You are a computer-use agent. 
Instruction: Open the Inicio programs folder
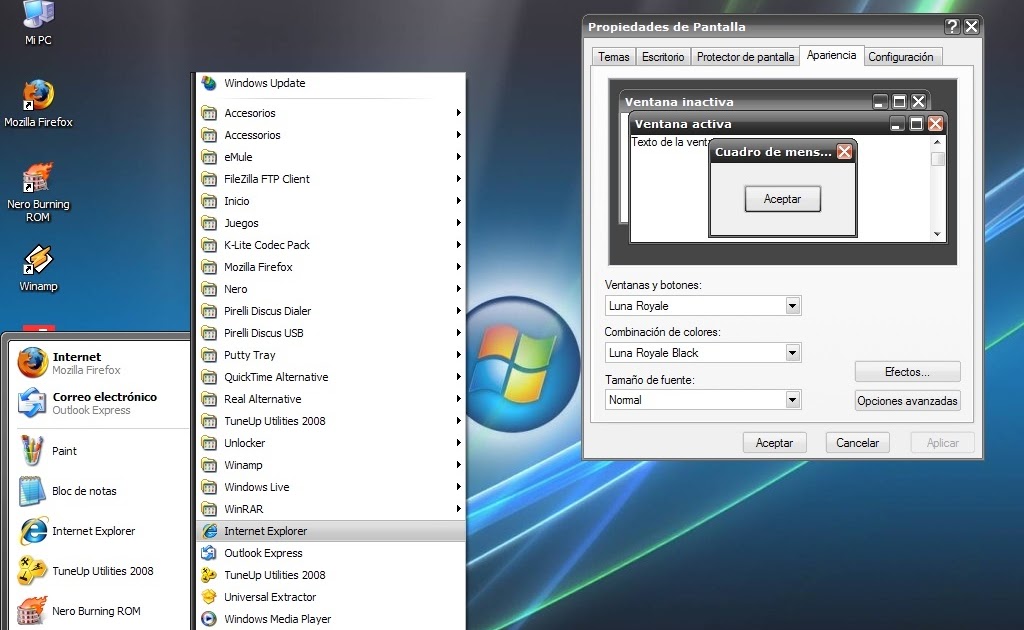click(x=330, y=201)
